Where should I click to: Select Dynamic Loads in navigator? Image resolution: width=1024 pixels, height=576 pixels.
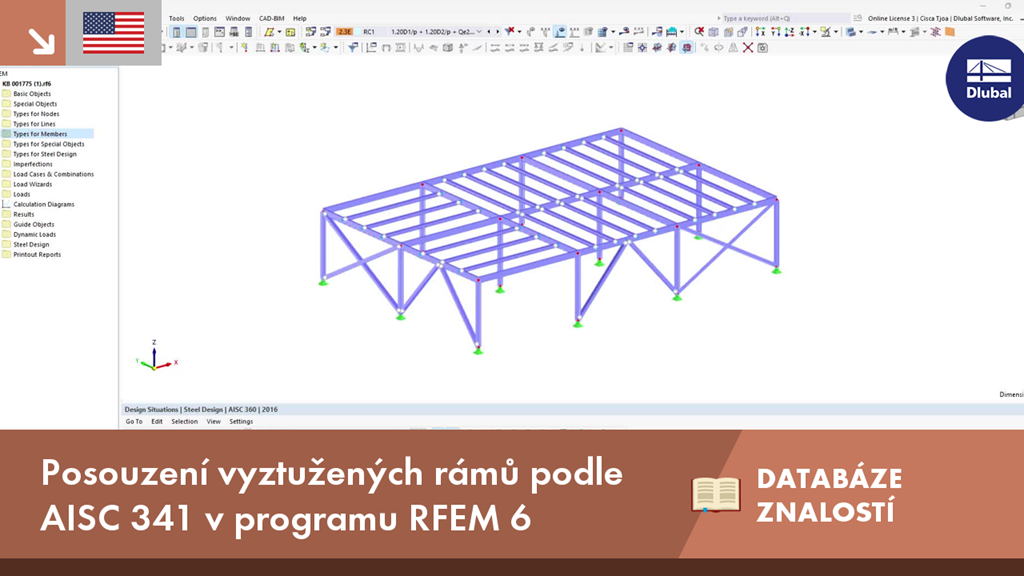(x=35, y=234)
